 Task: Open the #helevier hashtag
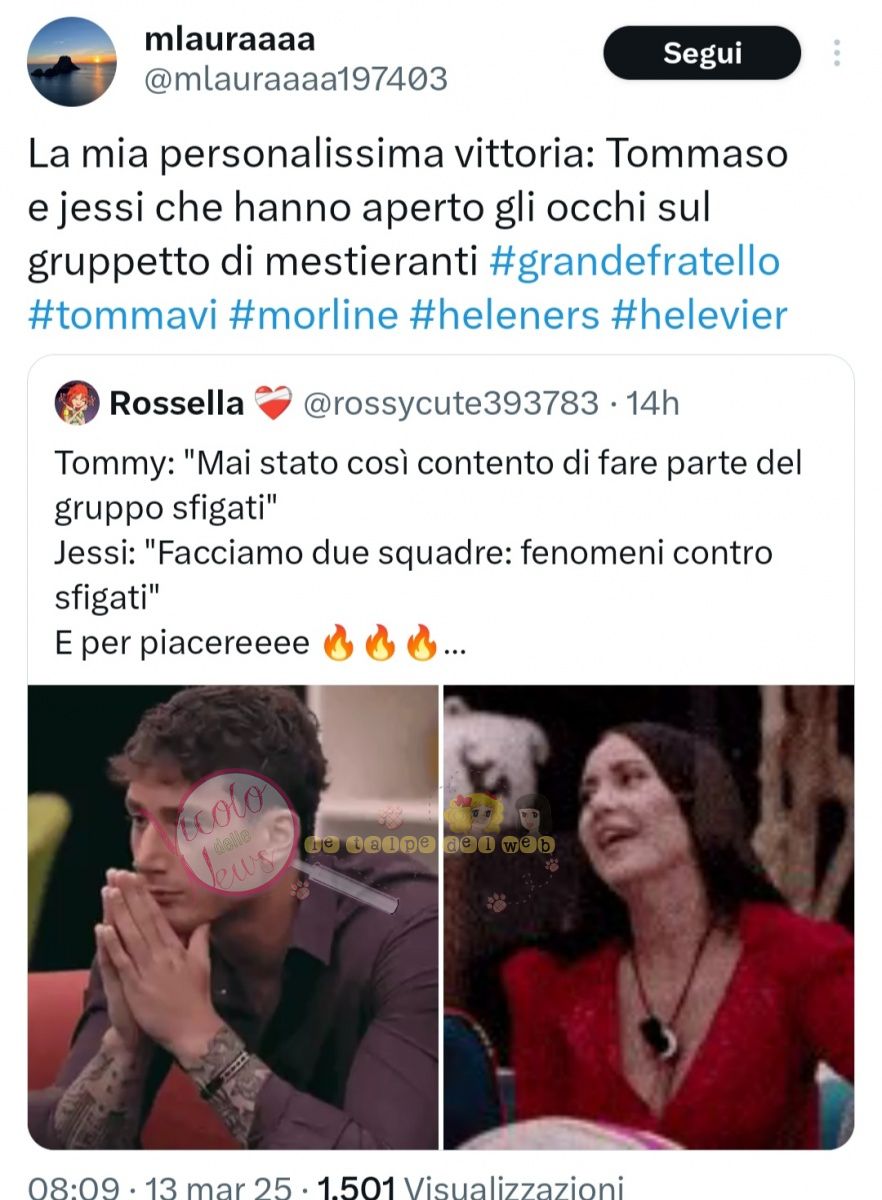pos(699,315)
